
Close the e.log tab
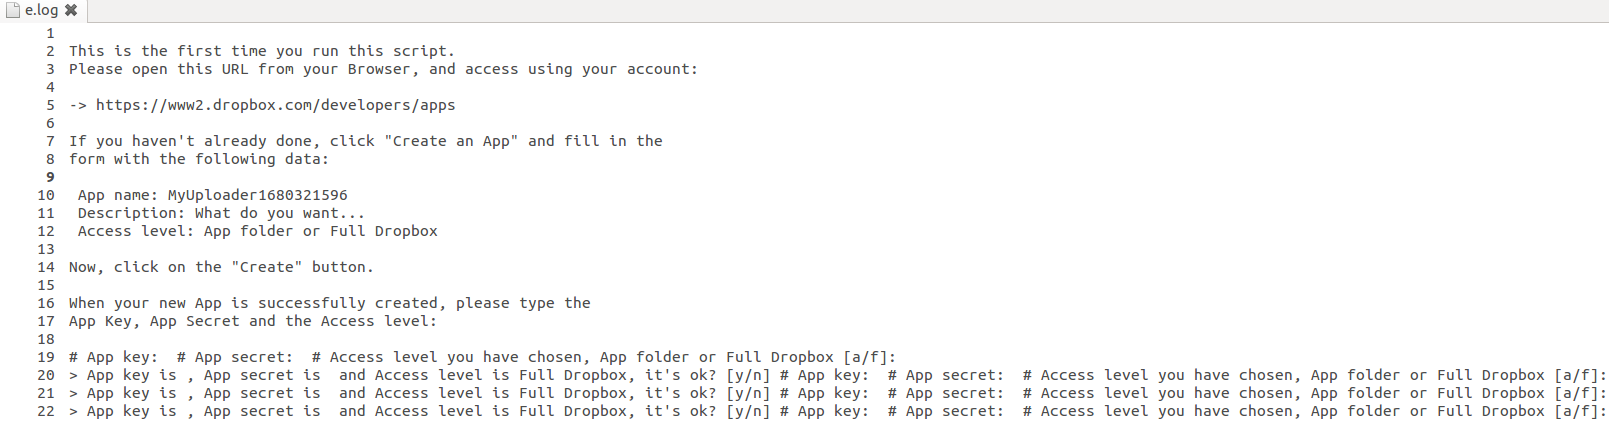coord(71,10)
